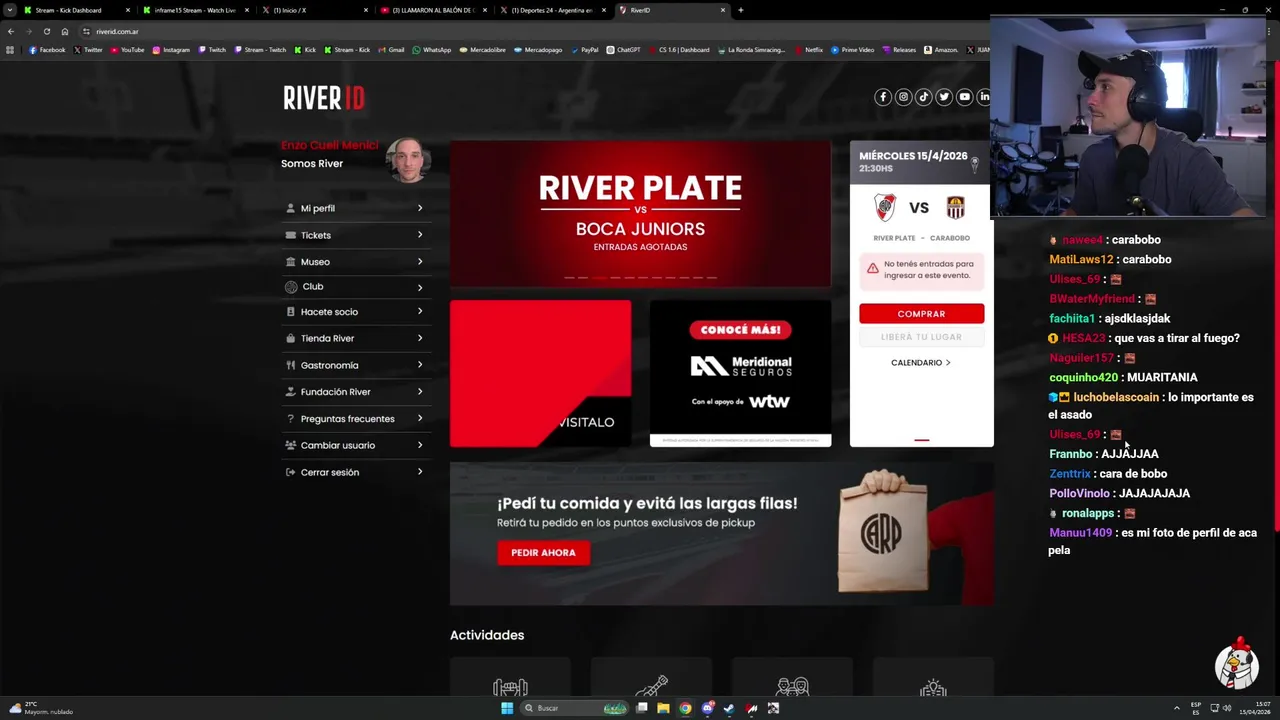Click the Club crest icon in sidebar
The height and width of the screenshot is (720, 1280).
pyautogui.click(x=291, y=287)
